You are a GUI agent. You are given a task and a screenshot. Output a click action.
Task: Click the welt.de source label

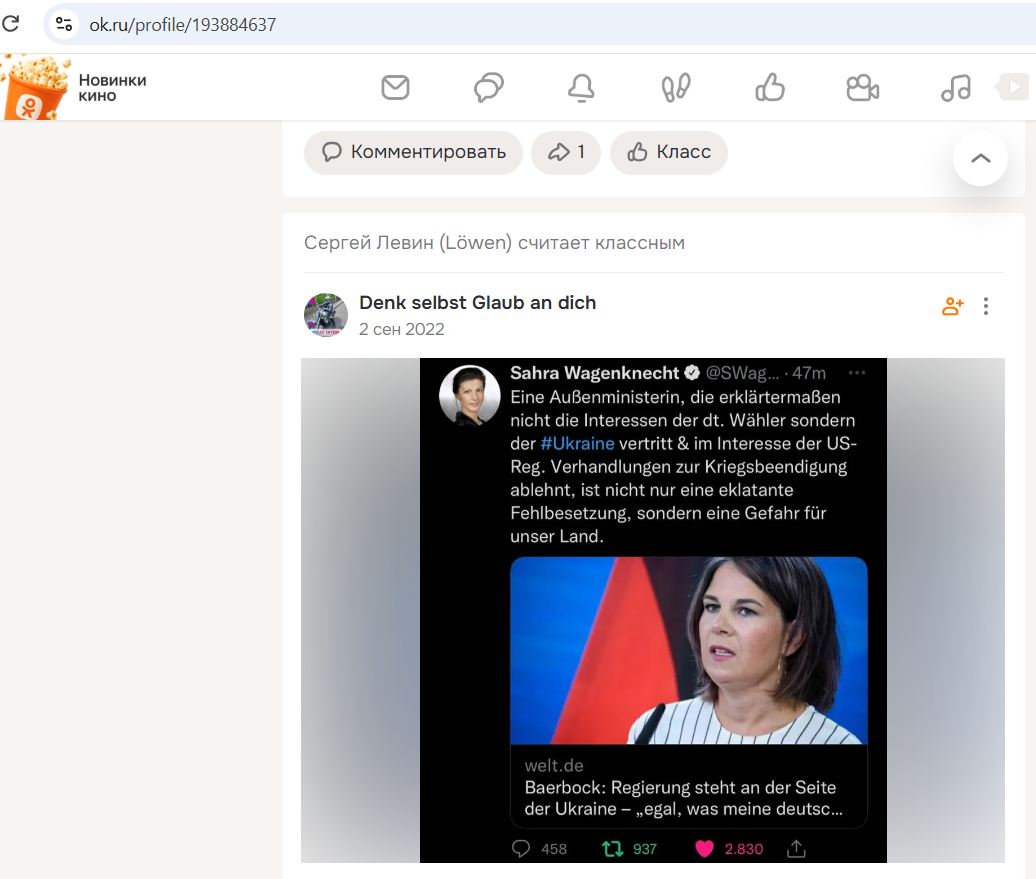pos(554,765)
